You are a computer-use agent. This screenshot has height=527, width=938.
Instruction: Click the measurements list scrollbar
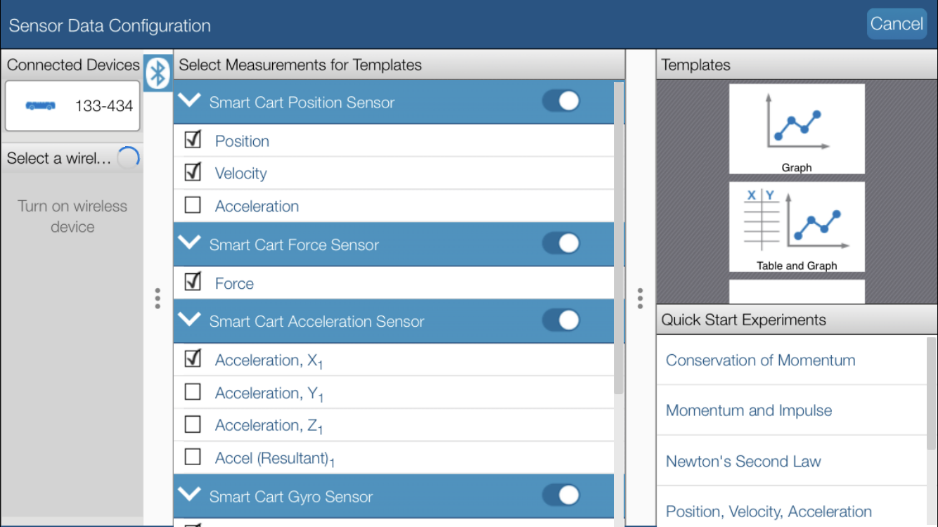coord(619,238)
